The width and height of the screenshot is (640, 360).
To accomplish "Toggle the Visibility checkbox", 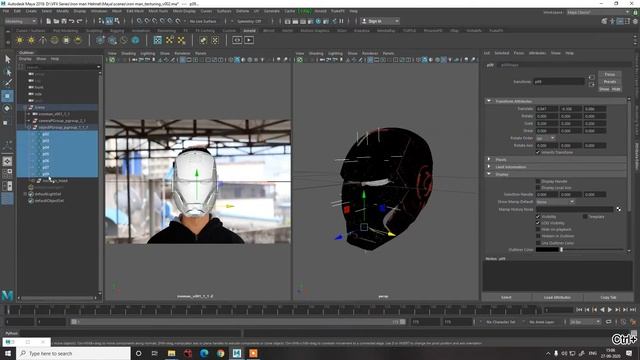I will (x=538, y=217).
